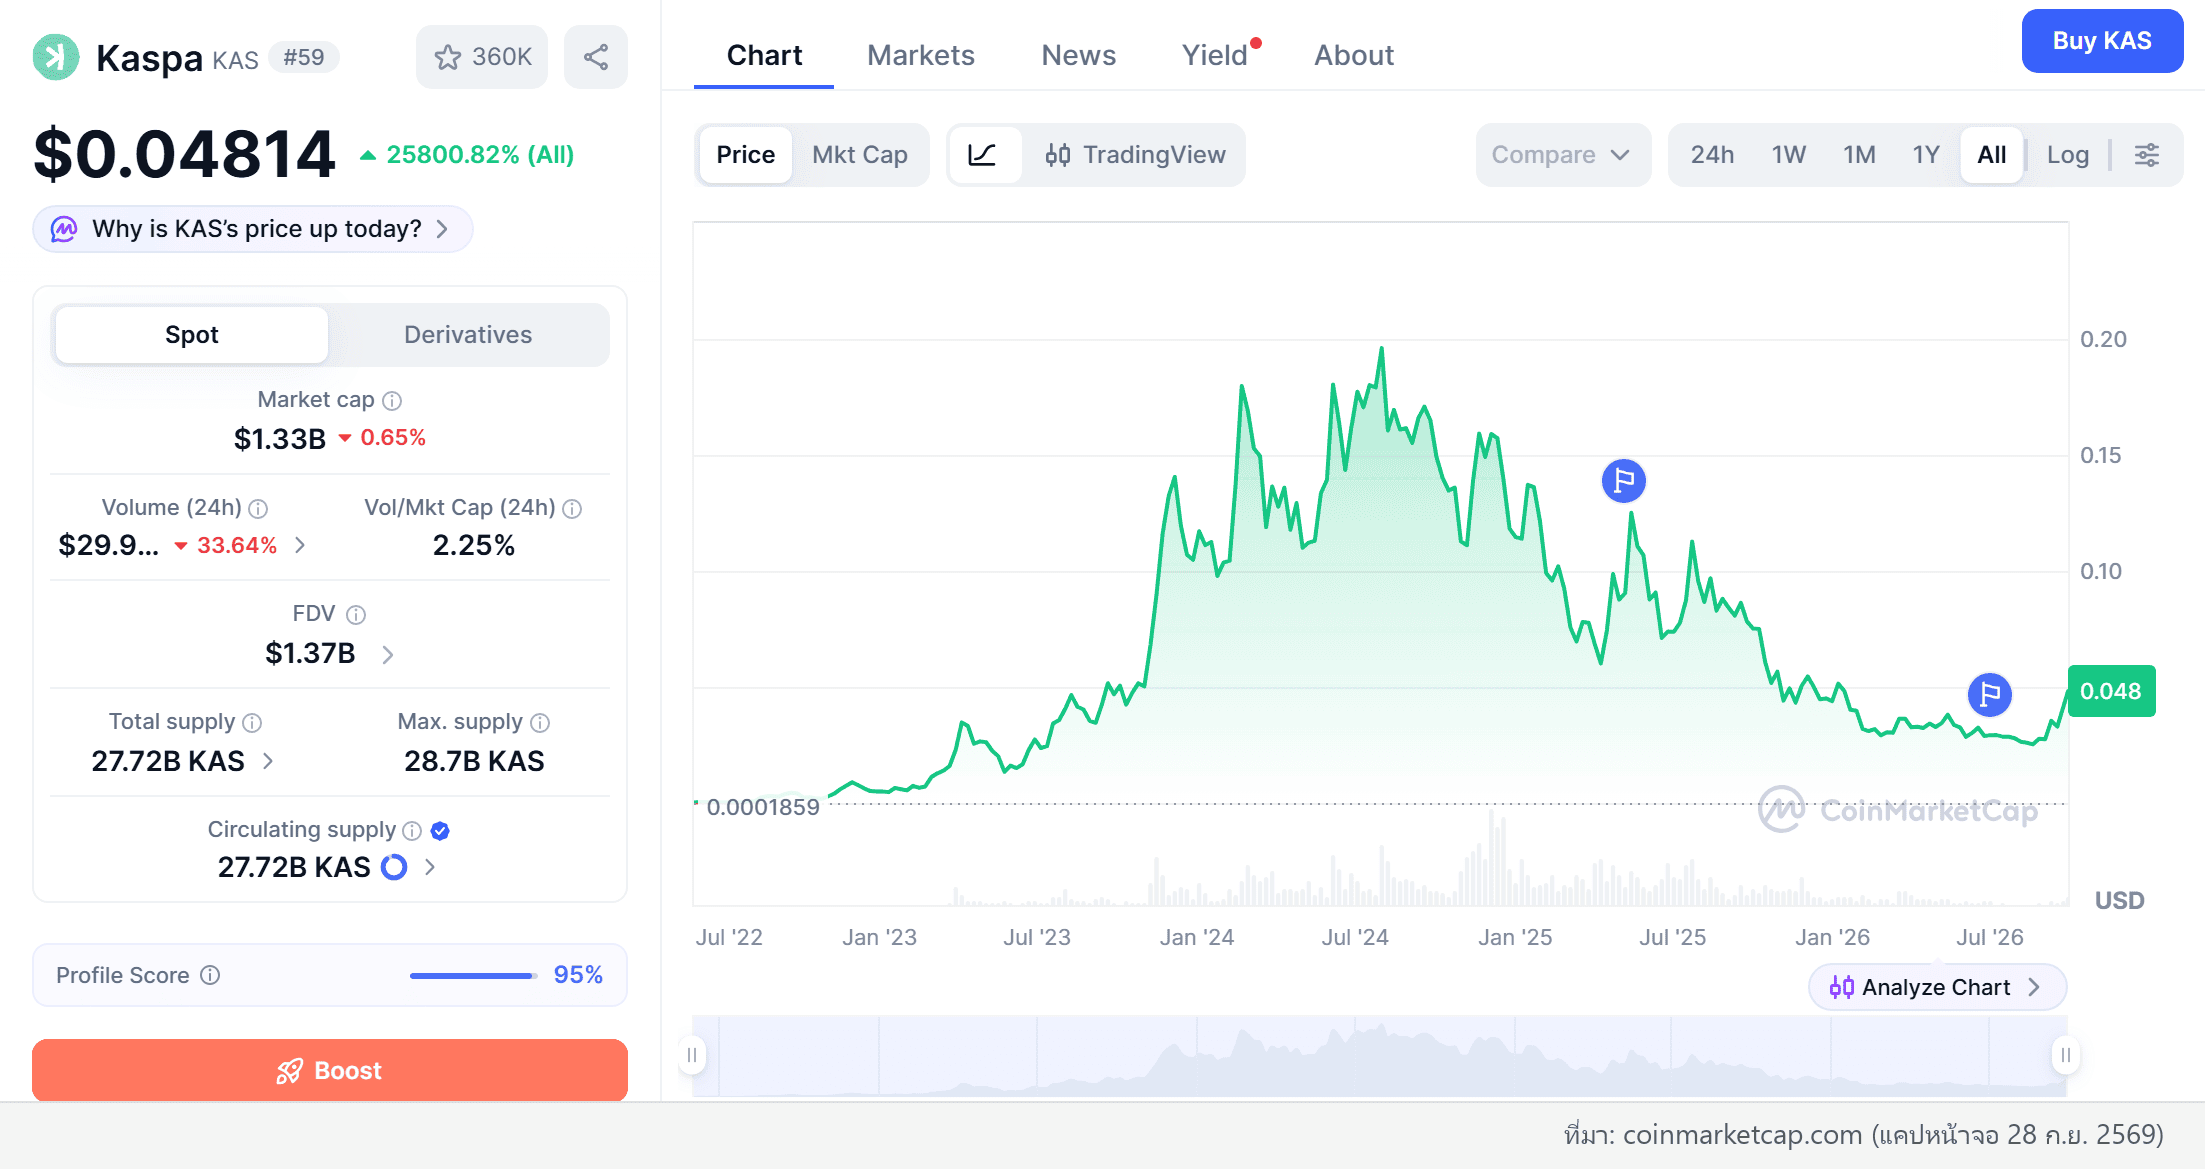
Task: Add Kaspa to watchlist with star button
Action: click(482, 57)
